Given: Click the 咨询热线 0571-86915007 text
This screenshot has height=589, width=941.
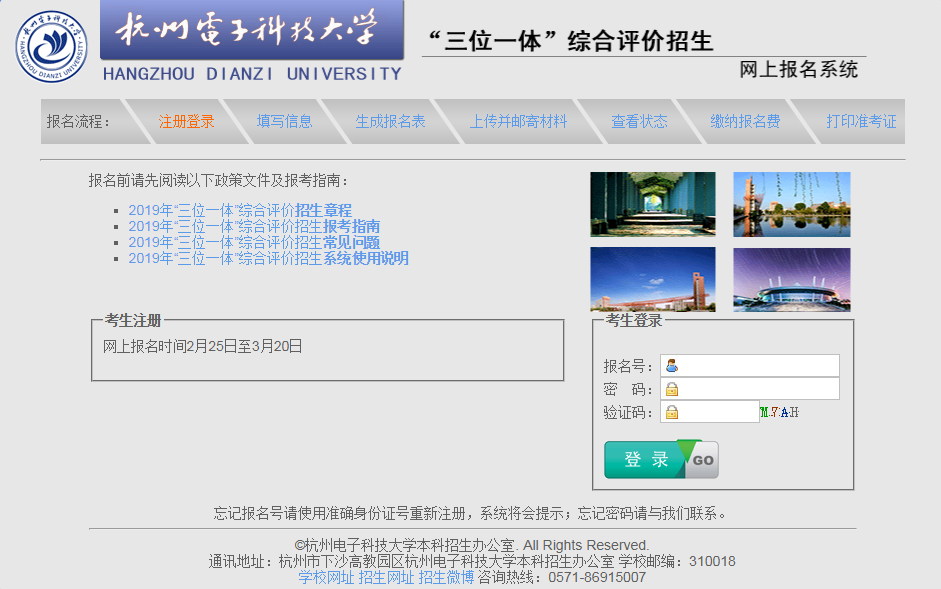Looking at the screenshot, I should click(562, 578).
